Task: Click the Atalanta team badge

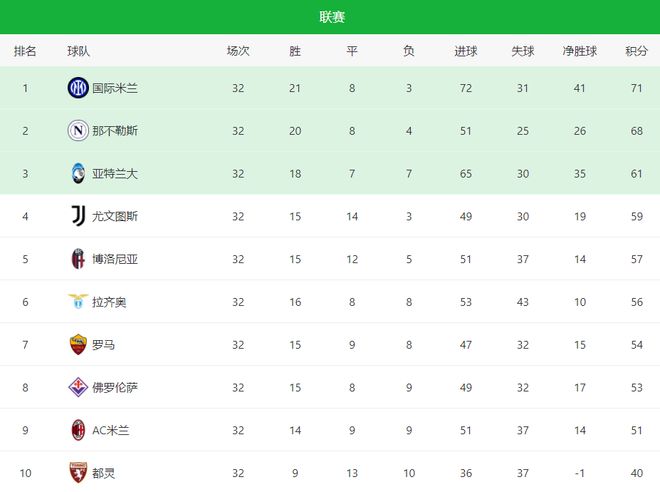Action: (78, 174)
